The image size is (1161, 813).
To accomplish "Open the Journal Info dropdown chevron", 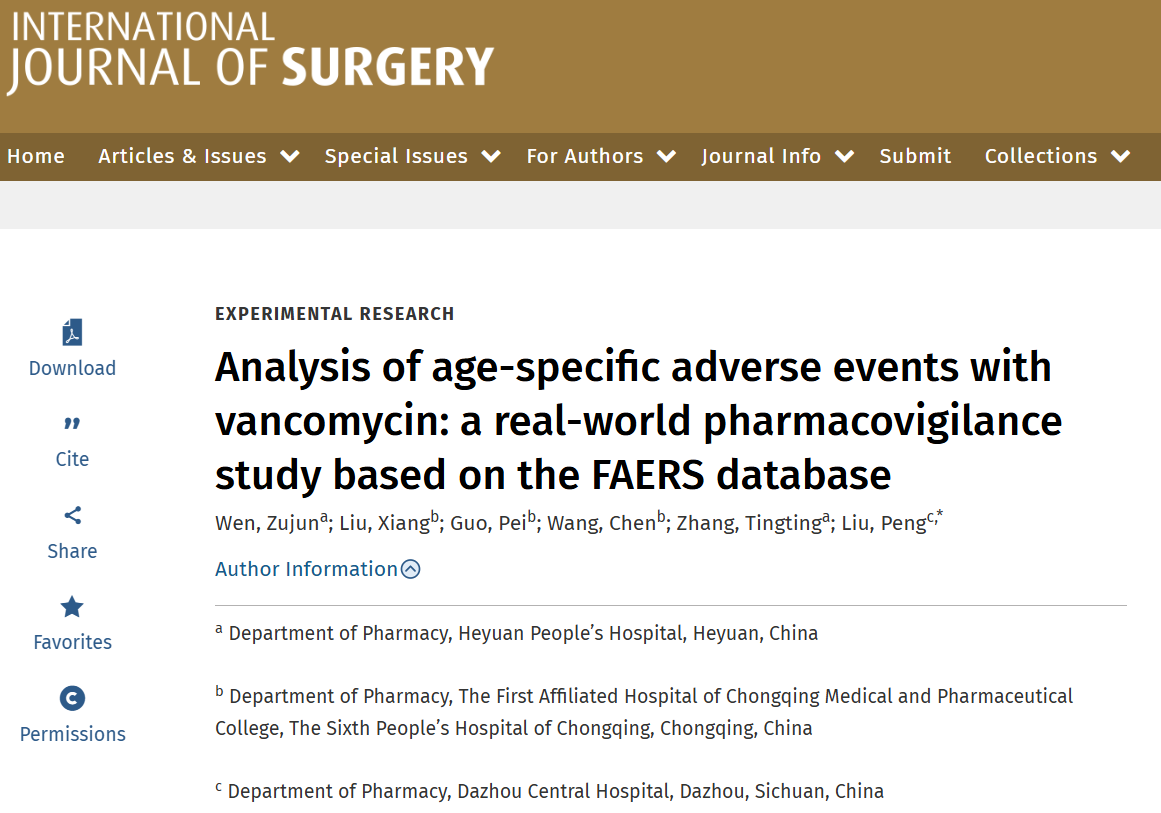I will (x=845, y=156).
